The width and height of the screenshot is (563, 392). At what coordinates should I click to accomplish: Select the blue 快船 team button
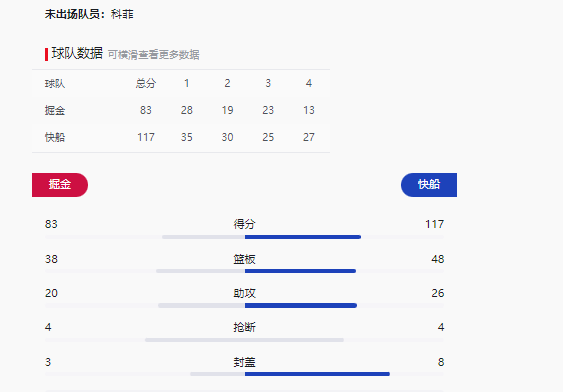[429, 185]
